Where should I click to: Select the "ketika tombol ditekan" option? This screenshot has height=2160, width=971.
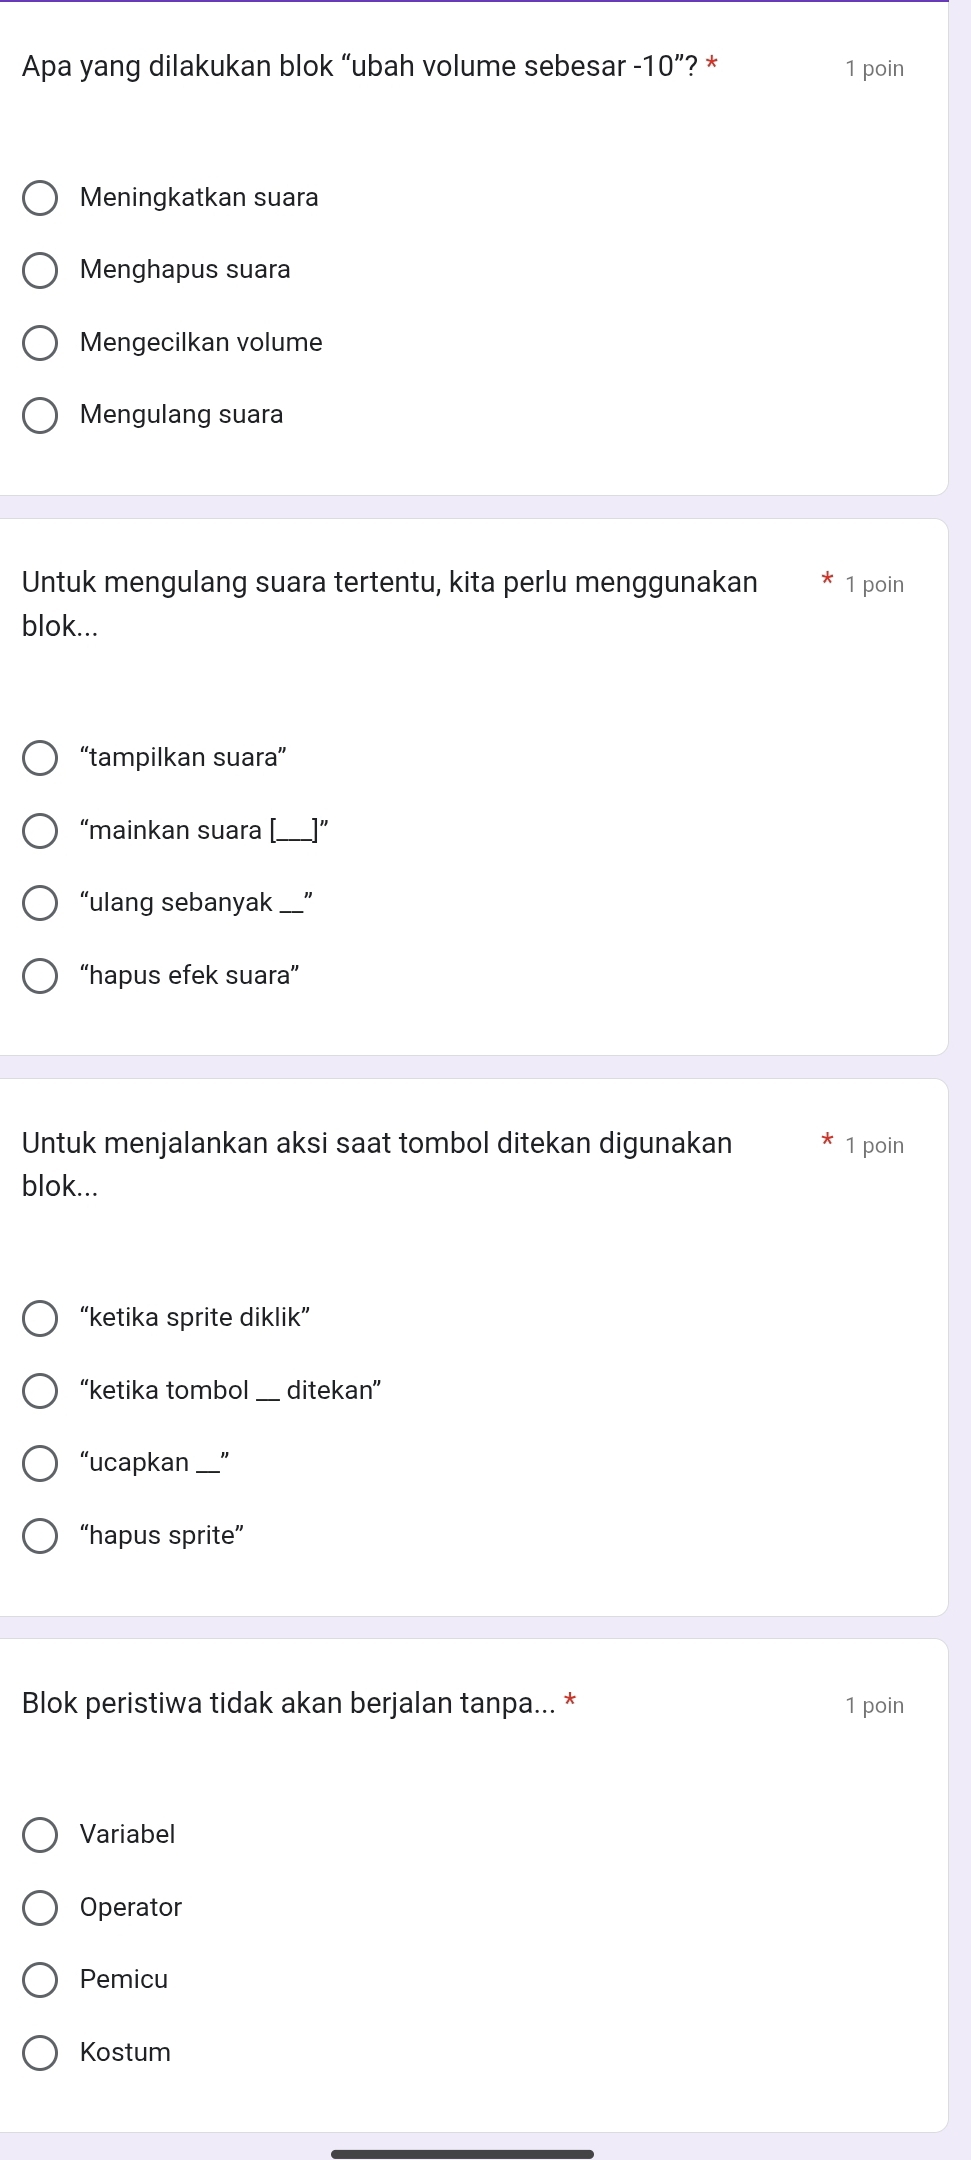(x=40, y=1391)
